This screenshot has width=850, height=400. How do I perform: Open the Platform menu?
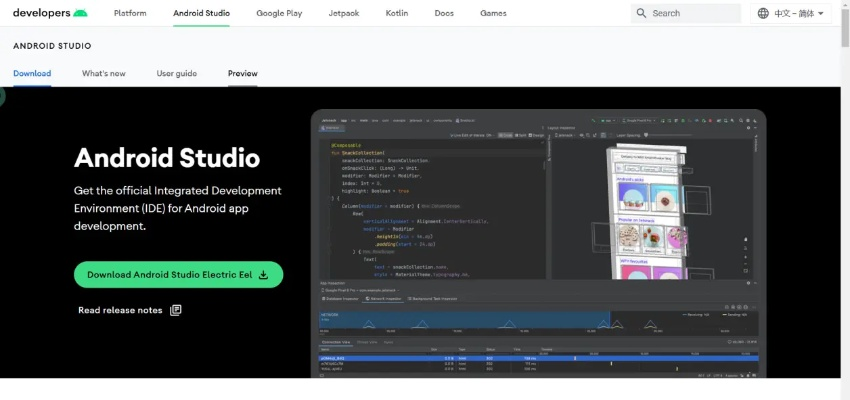(130, 13)
